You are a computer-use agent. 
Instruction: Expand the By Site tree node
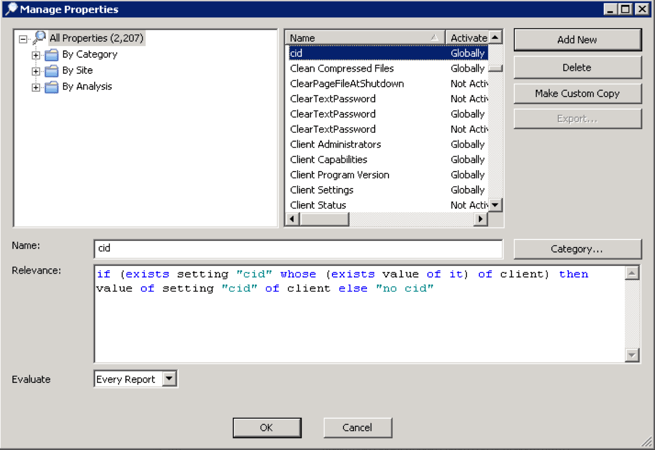tap(36, 71)
